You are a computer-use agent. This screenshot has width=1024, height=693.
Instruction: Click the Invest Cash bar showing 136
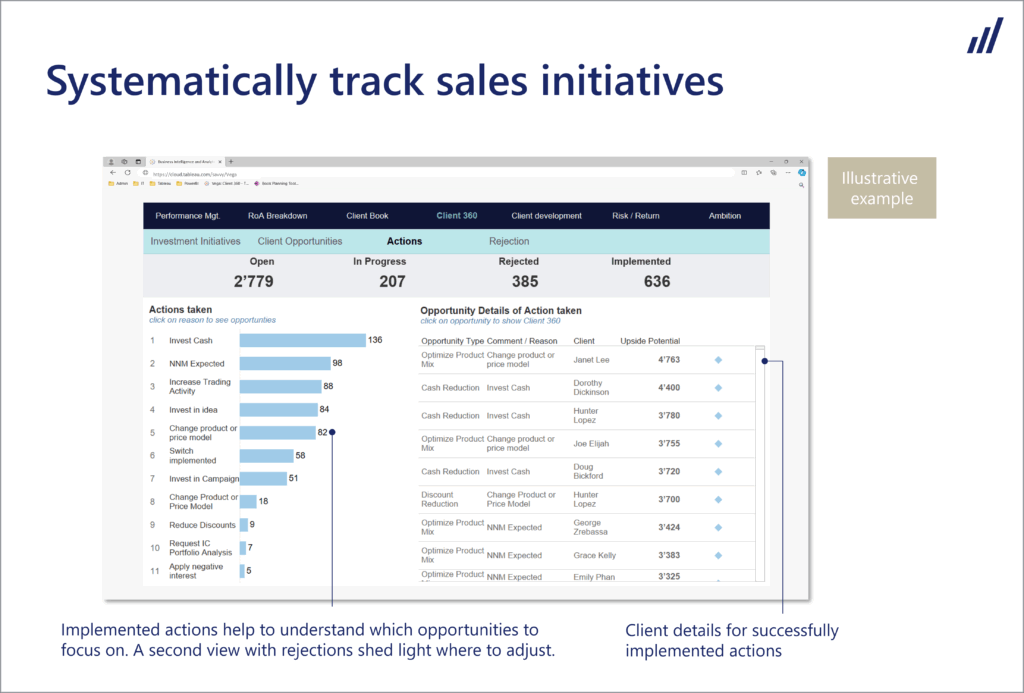click(x=302, y=341)
